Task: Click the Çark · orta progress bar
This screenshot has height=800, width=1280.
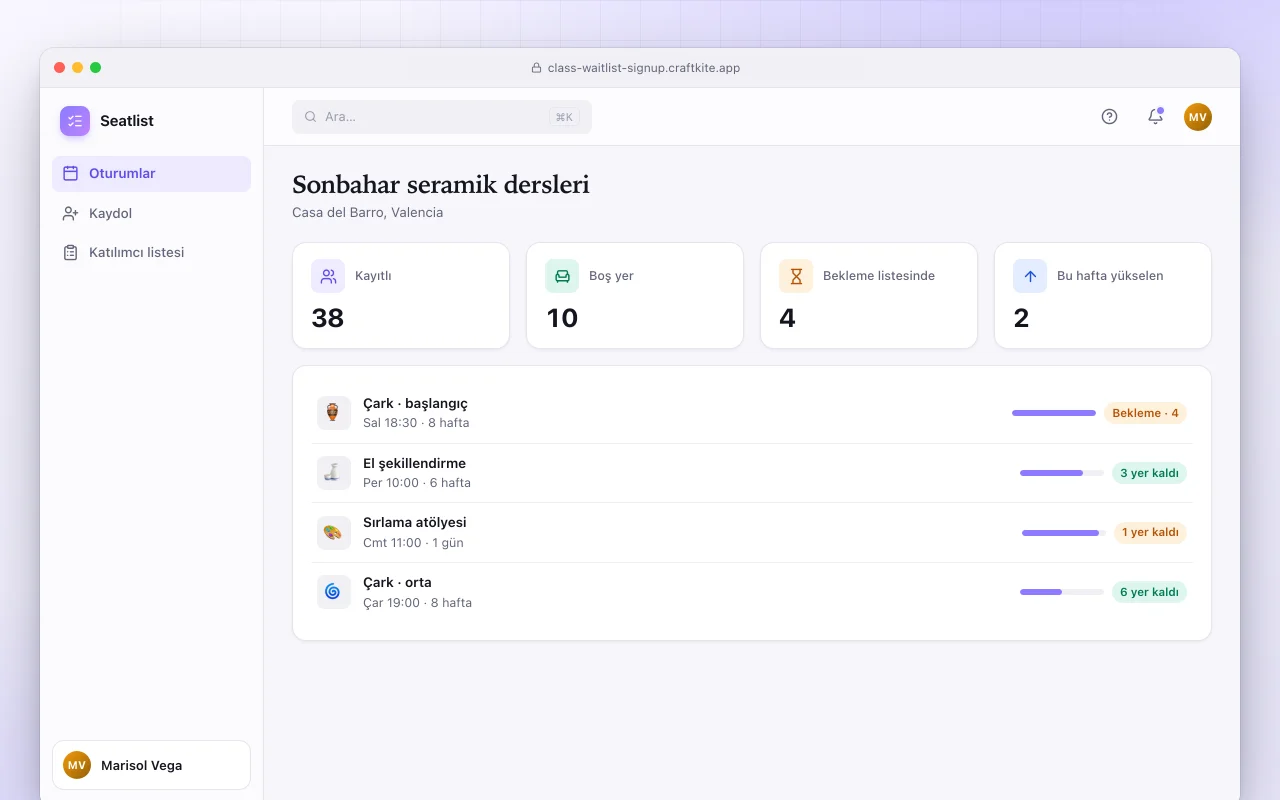Action: tap(1062, 592)
